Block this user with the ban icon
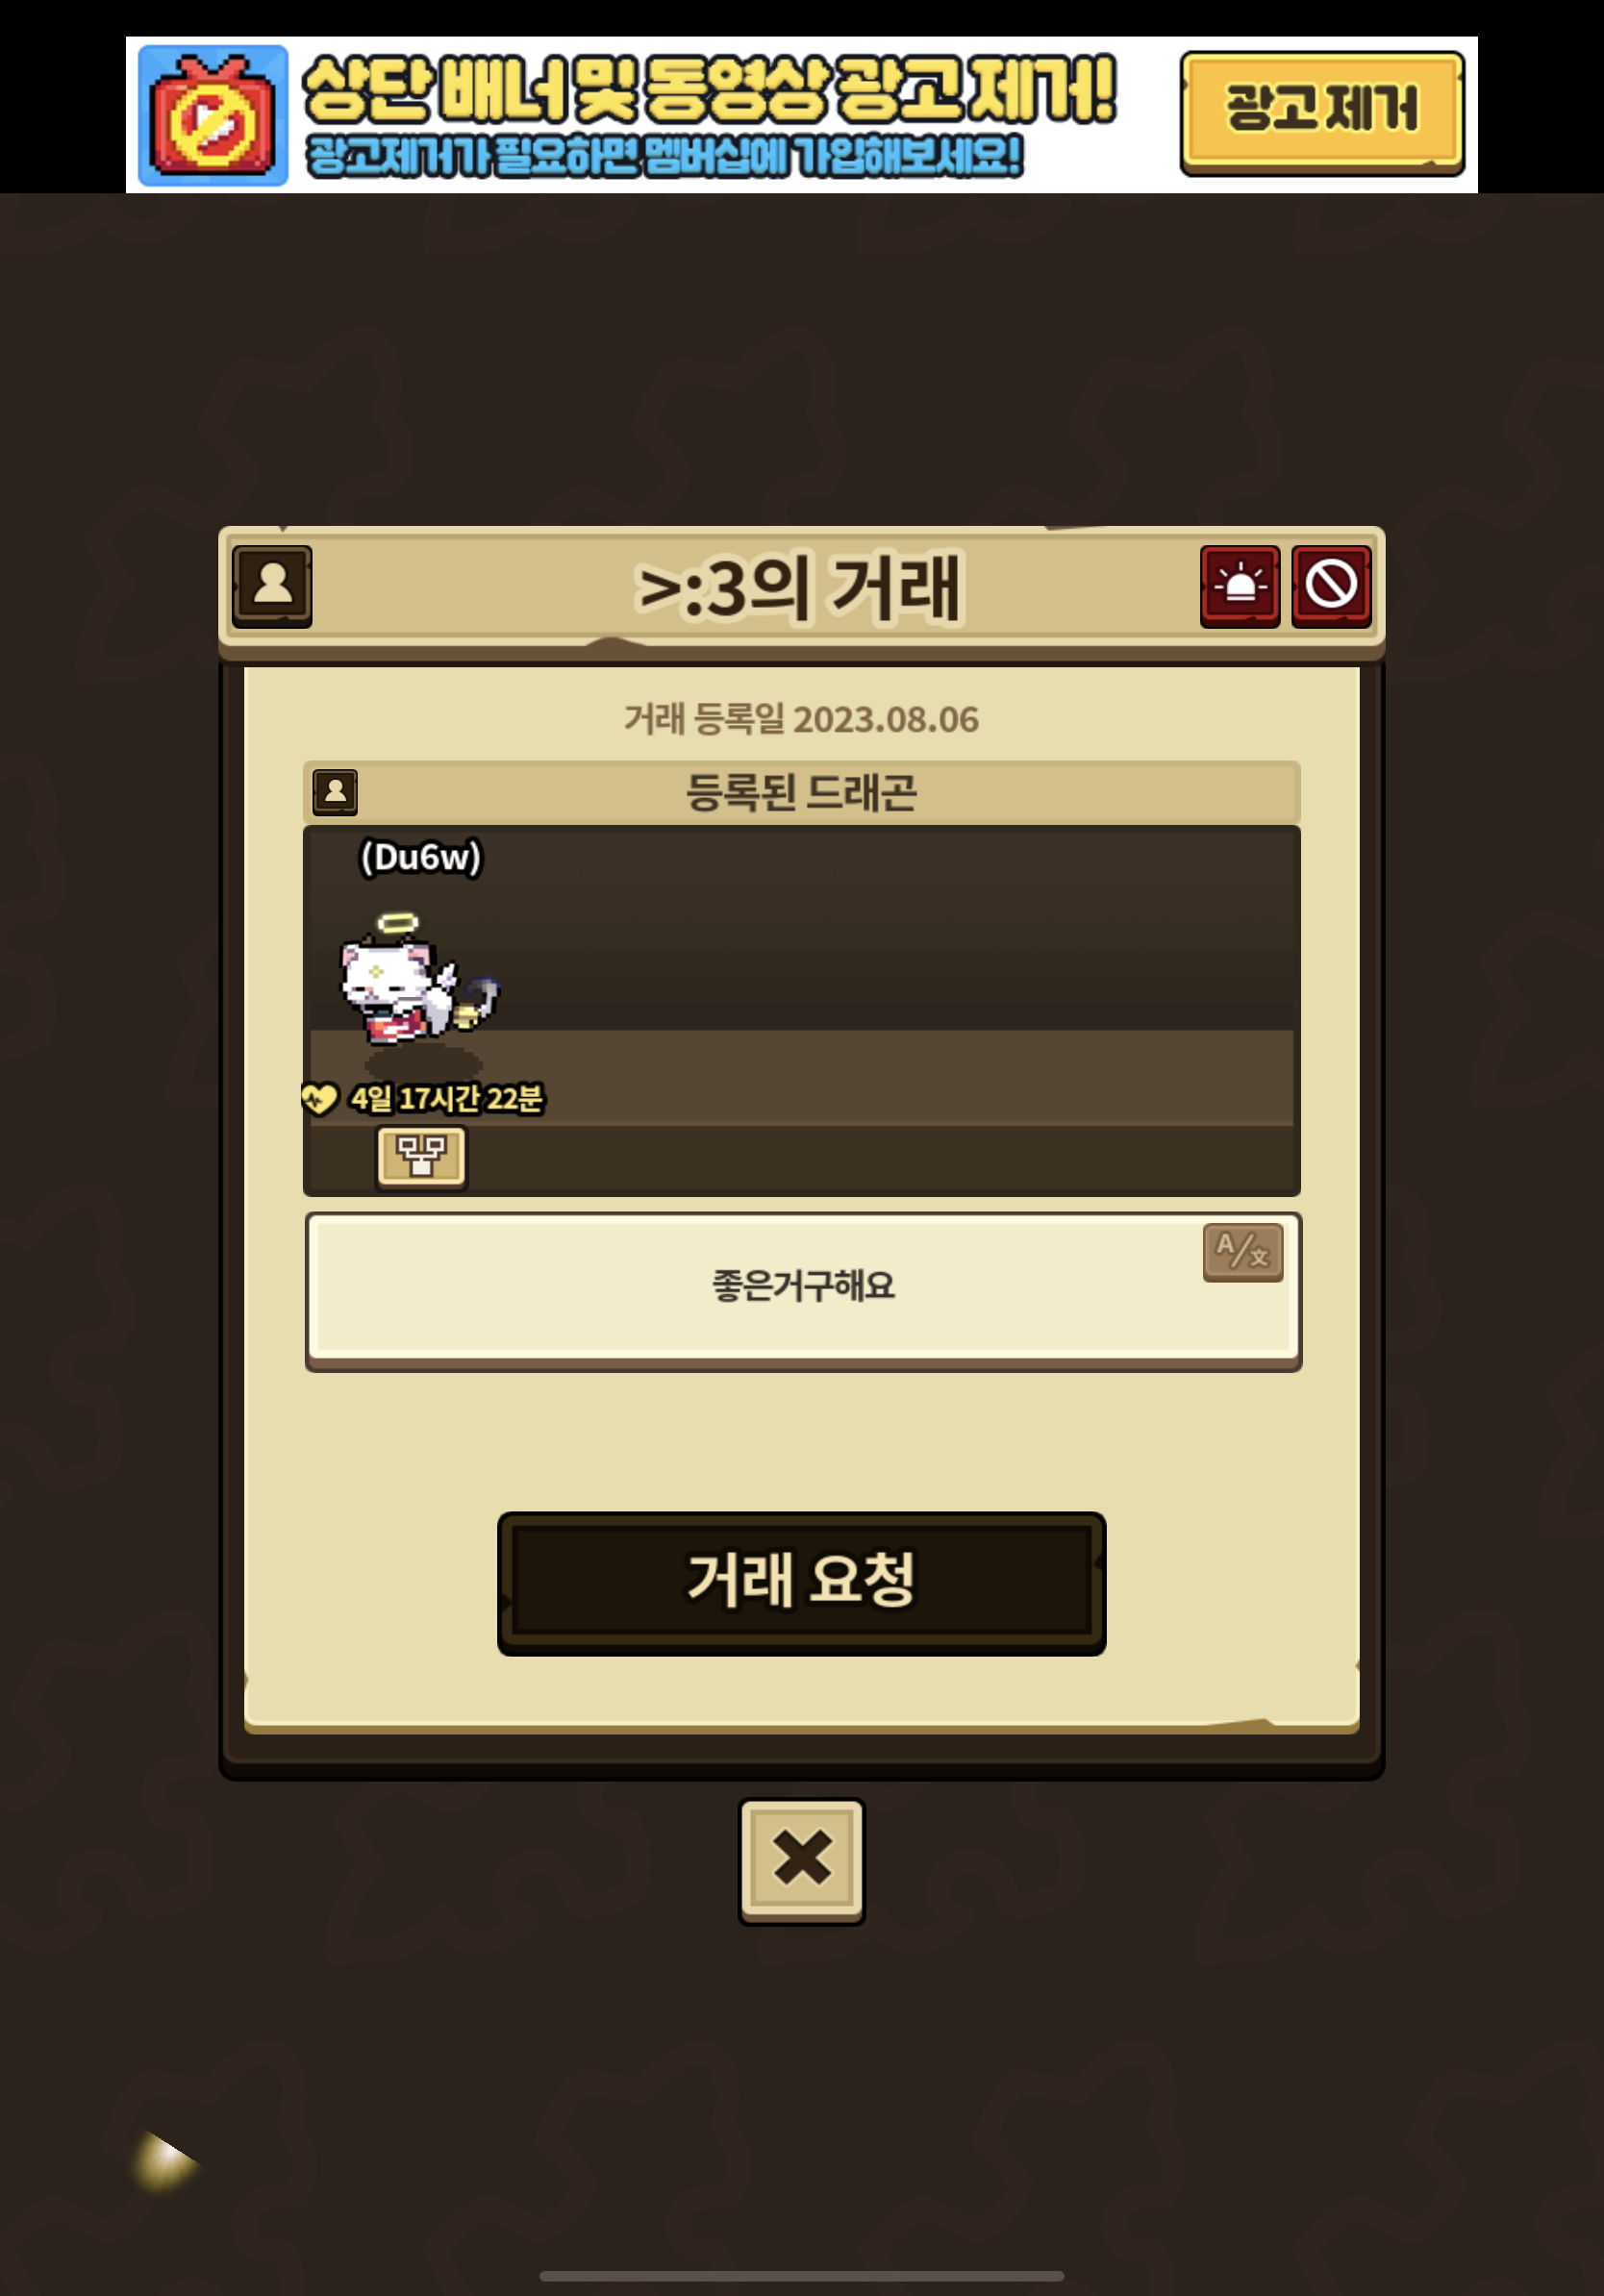The height and width of the screenshot is (2296, 1604). click(x=1331, y=586)
